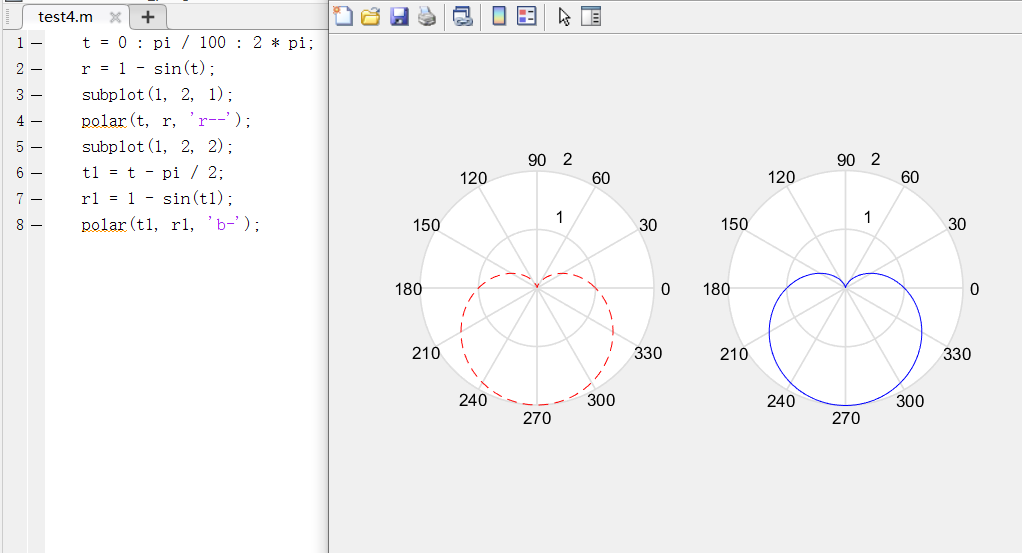Set breakpoint dash on line 6
Viewport: 1022px width, 553px height.
(x=36, y=173)
